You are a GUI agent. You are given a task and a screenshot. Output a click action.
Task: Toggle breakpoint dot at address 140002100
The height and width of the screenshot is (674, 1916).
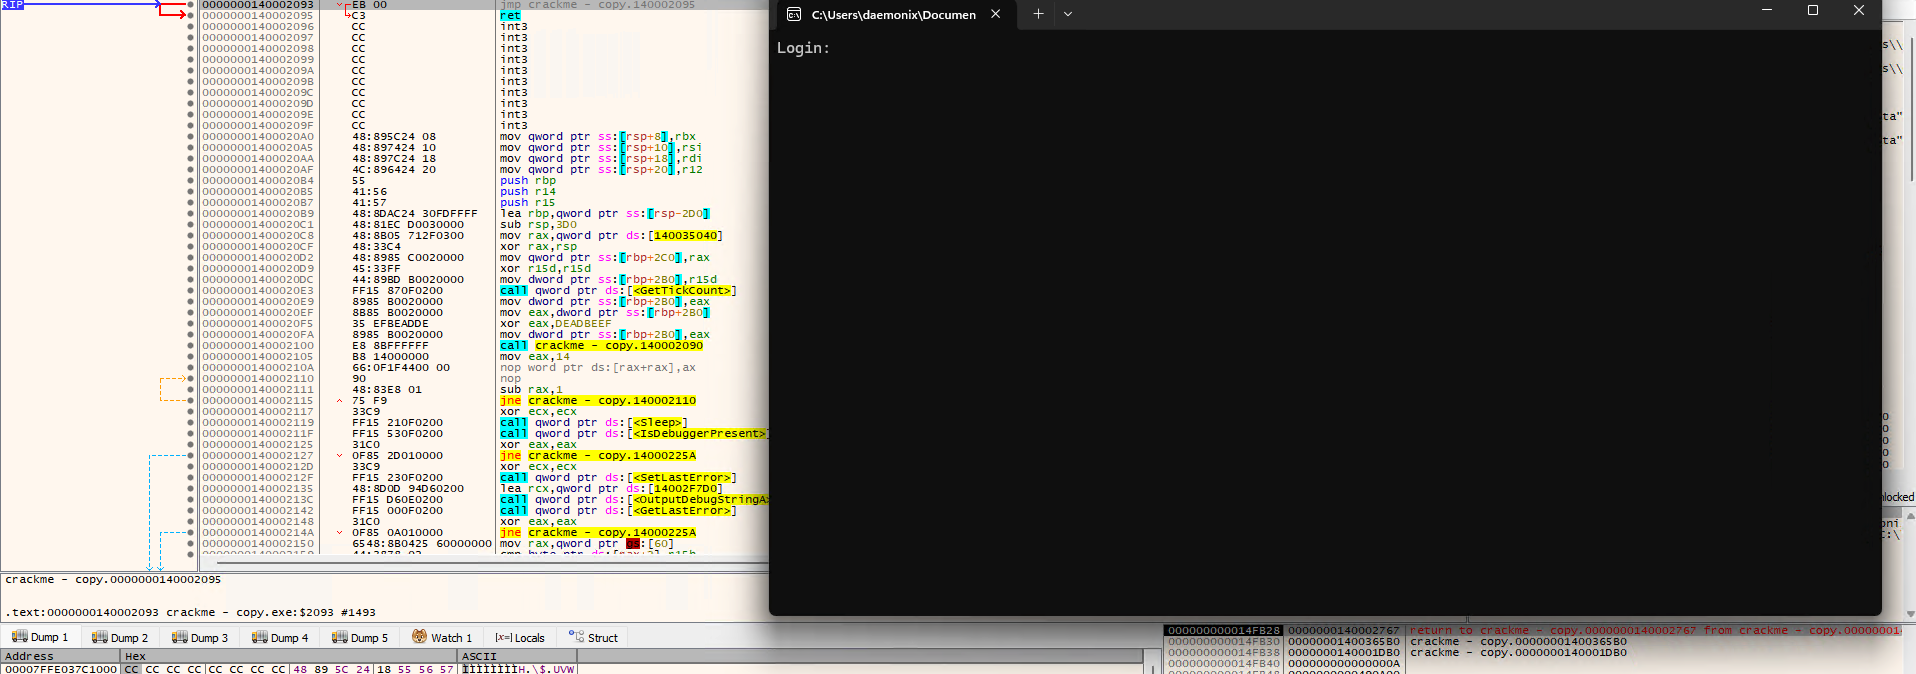click(191, 346)
